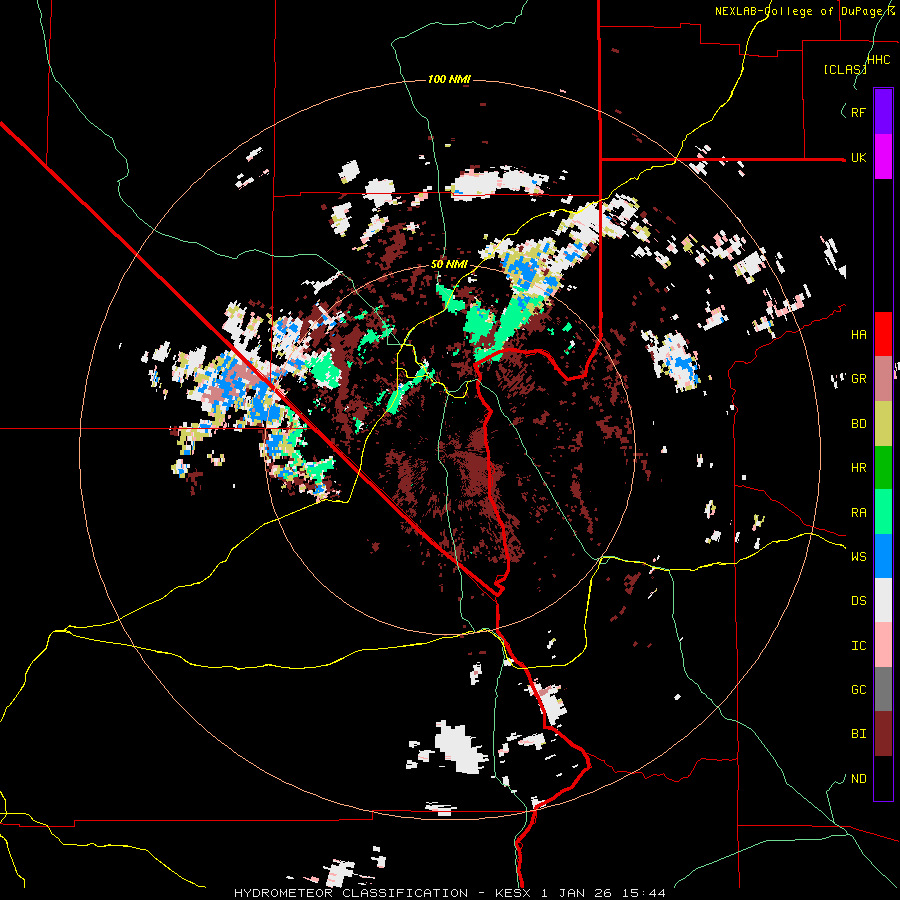
Task: Click the "HHC" product code text
Action: (879, 60)
